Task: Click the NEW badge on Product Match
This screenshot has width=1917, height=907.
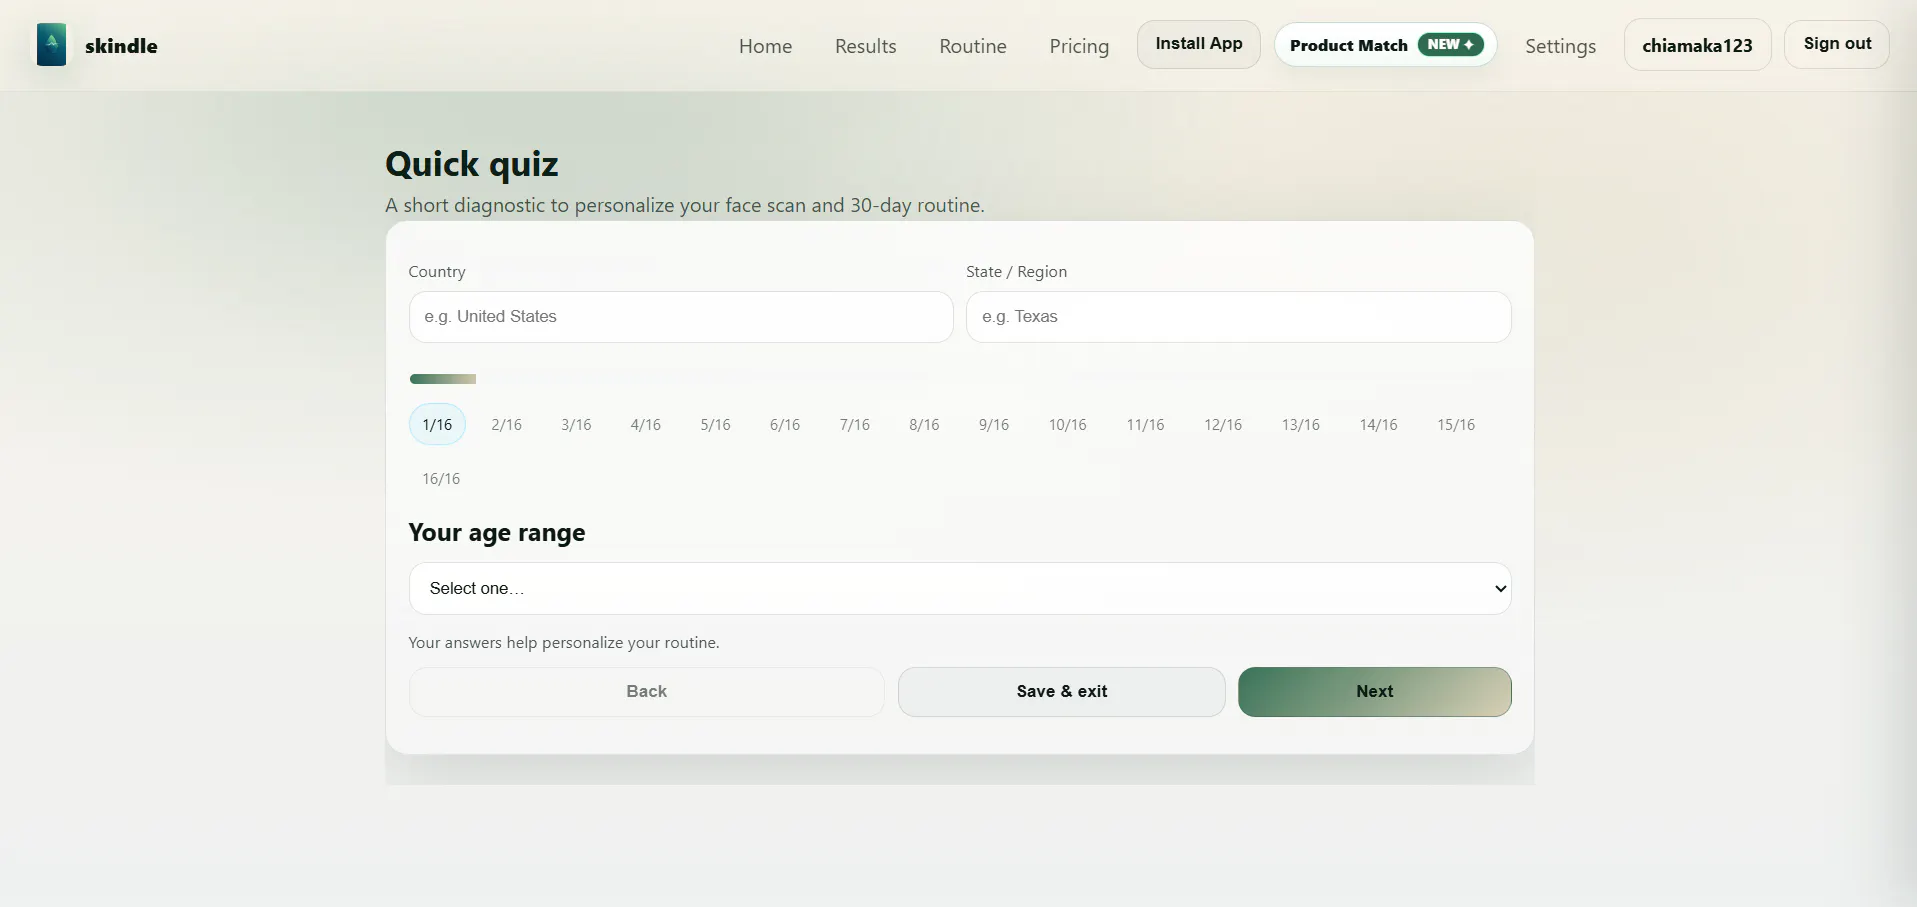Action: tap(1450, 45)
